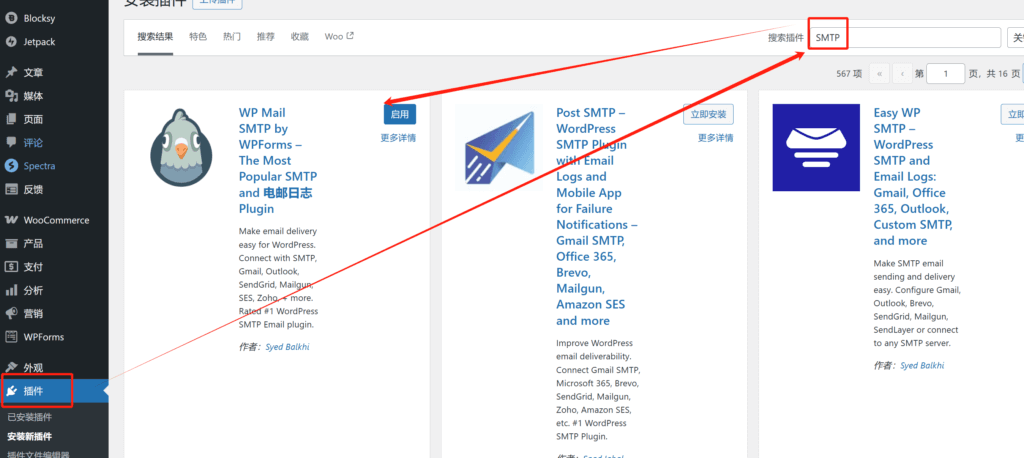
Task: Click the 启用 button for WP Mail SMTP
Action: pos(400,114)
